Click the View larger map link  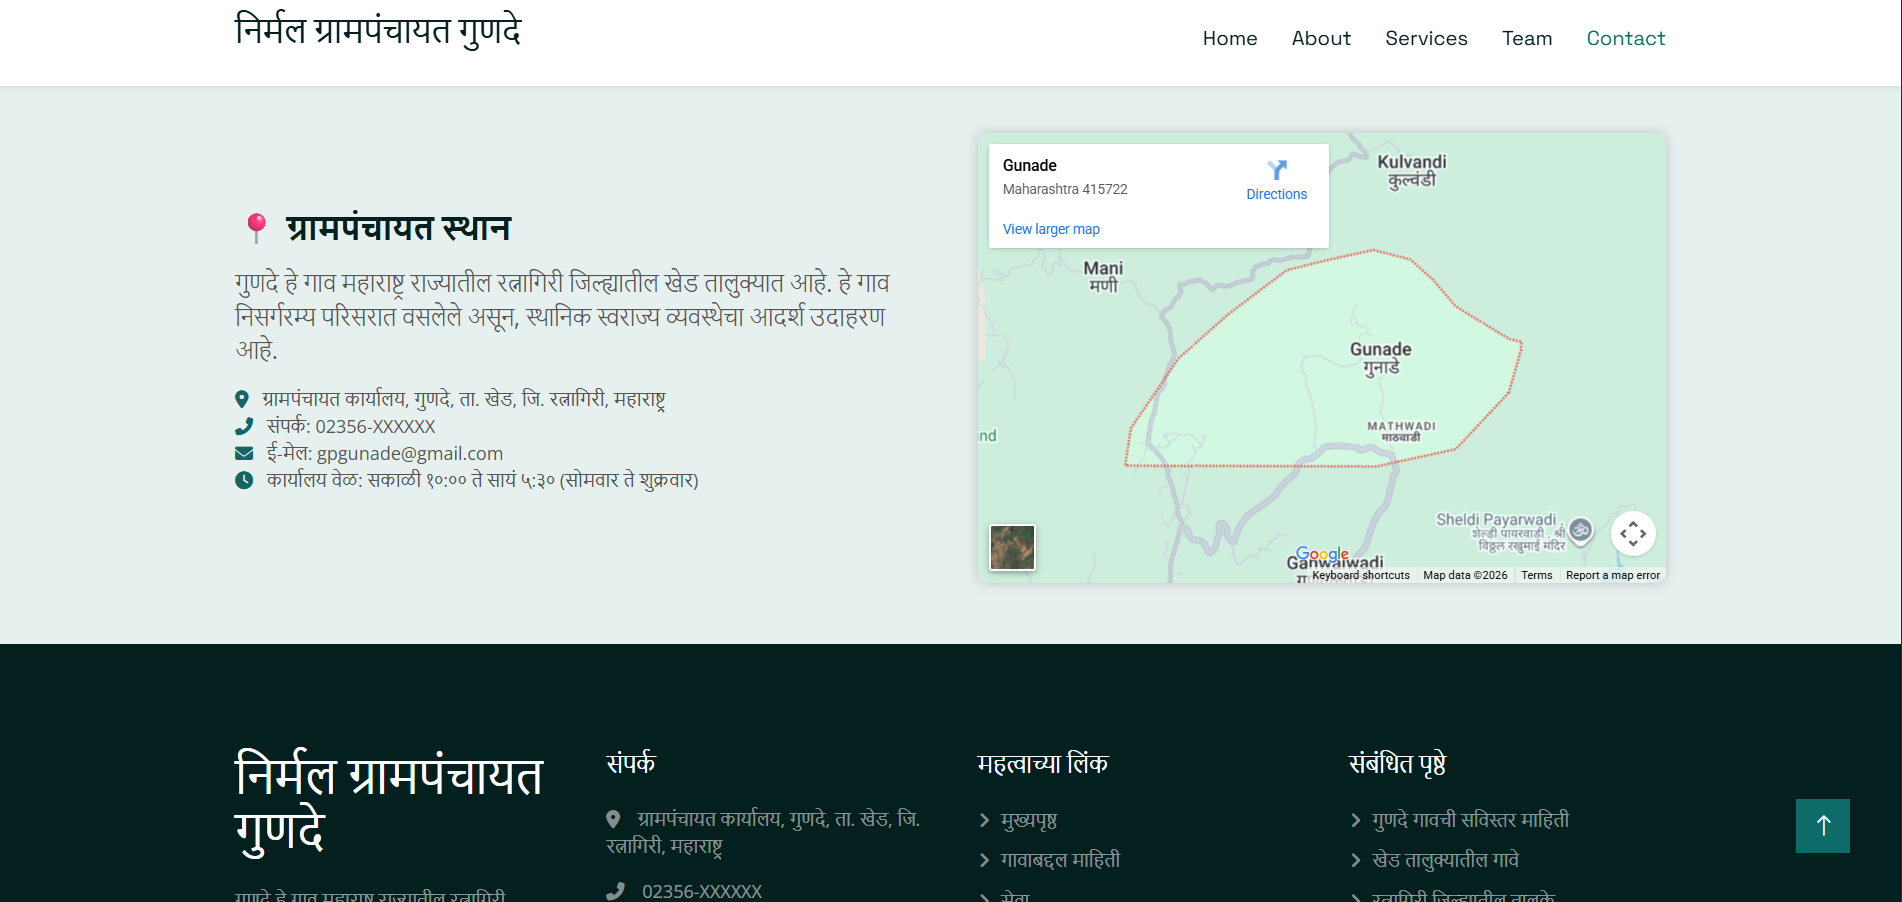[x=1050, y=229]
